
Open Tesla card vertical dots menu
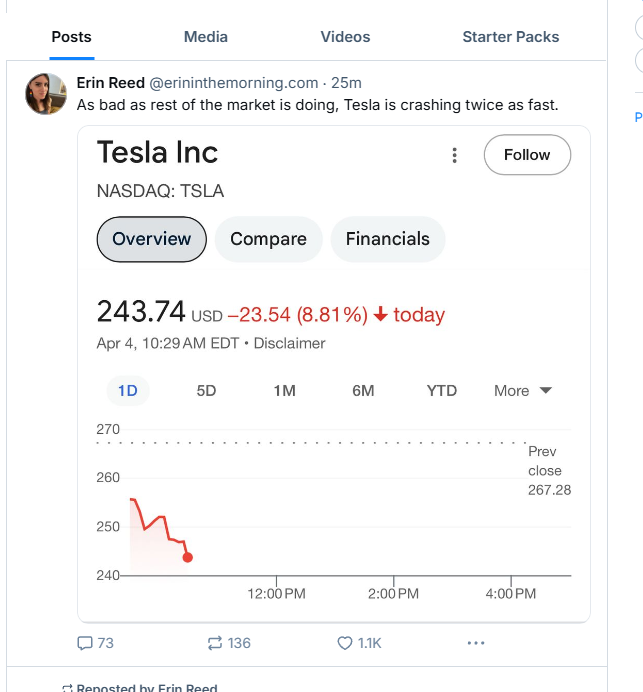coord(455,155)
